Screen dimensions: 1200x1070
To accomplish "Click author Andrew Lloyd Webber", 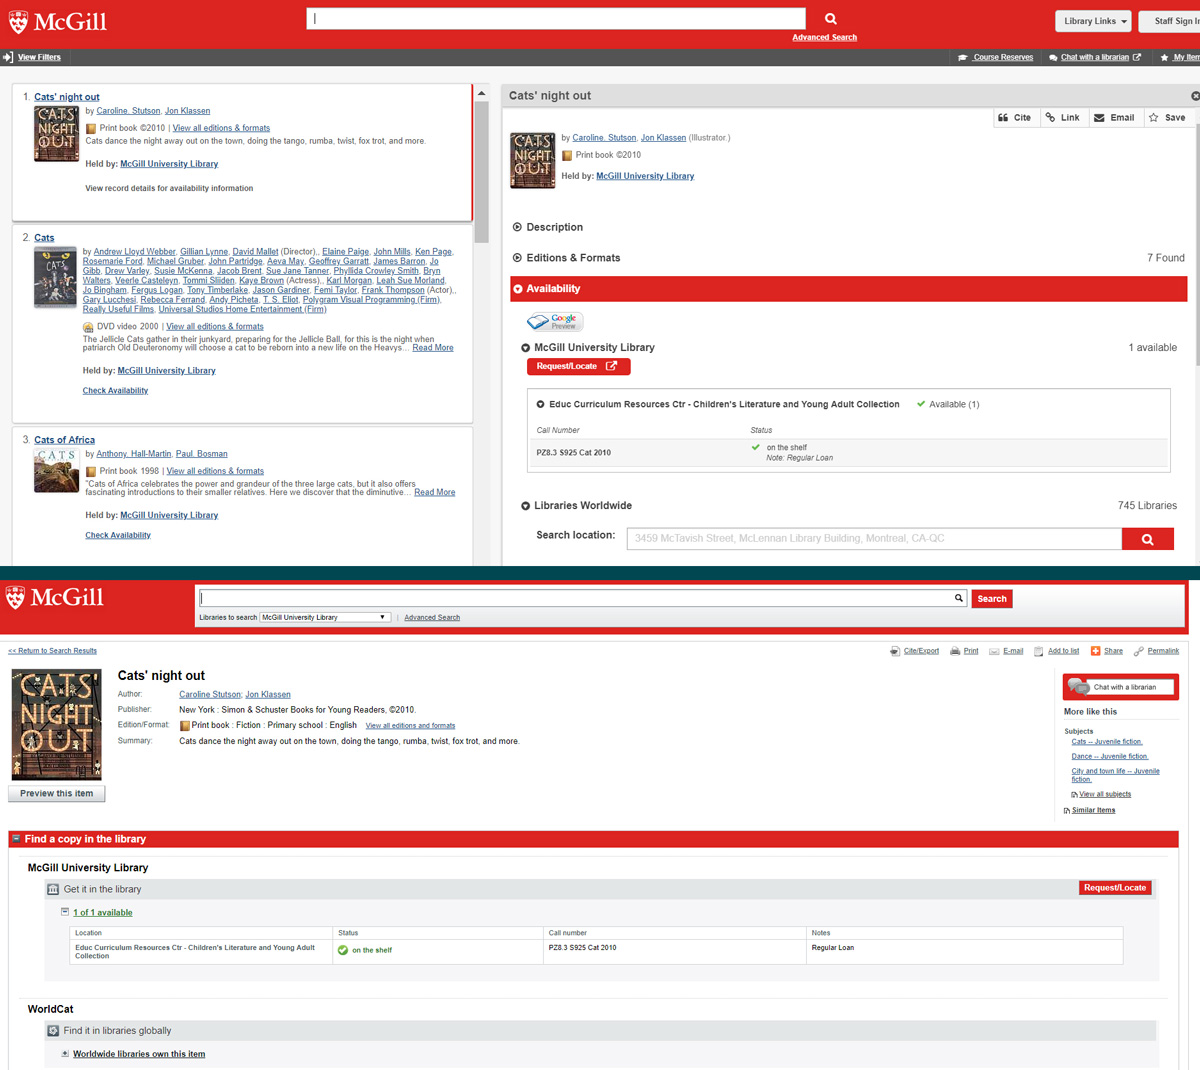I will click(135, 252).
